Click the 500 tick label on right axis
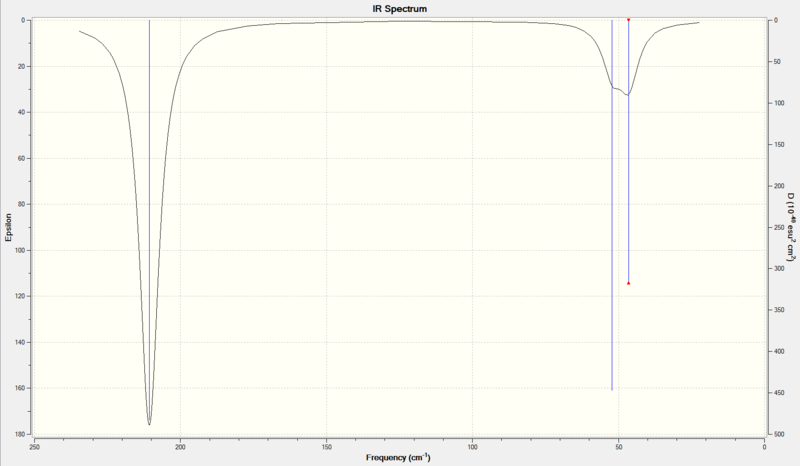Screen dimensions: 800x466 pyautogui.click(x=779, y=434)
